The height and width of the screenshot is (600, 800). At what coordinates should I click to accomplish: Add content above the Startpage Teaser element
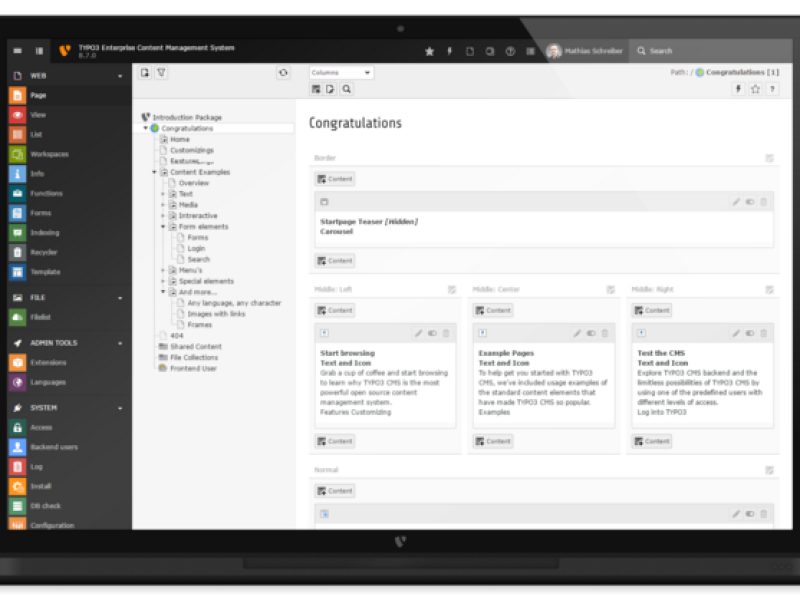[x=335, y=179]
